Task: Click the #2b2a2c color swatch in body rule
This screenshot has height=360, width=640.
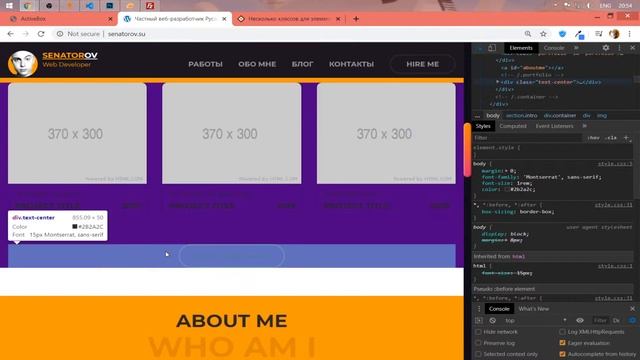Action: pos(507,189)
